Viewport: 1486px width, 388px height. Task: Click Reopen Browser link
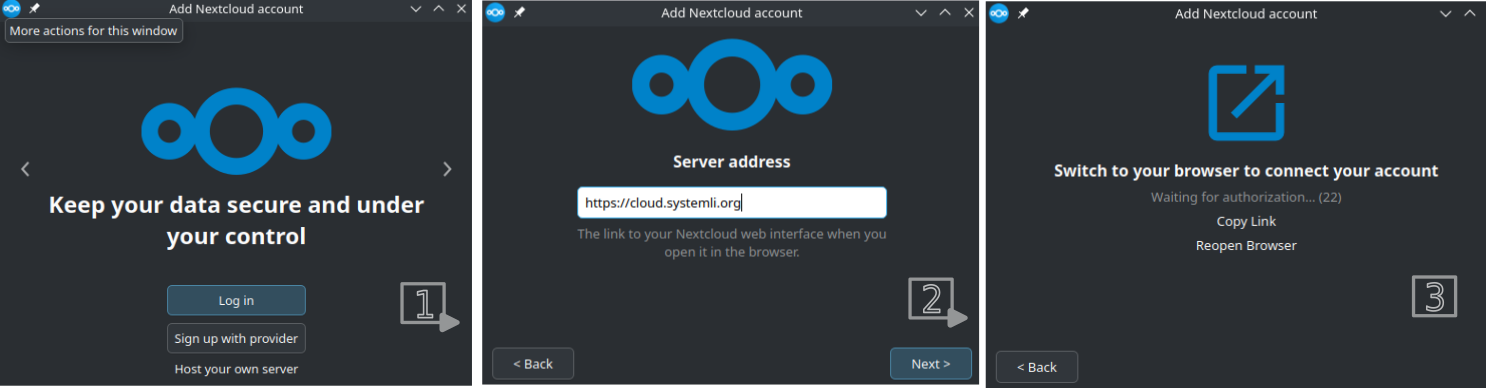click(x=1246, y=245)
